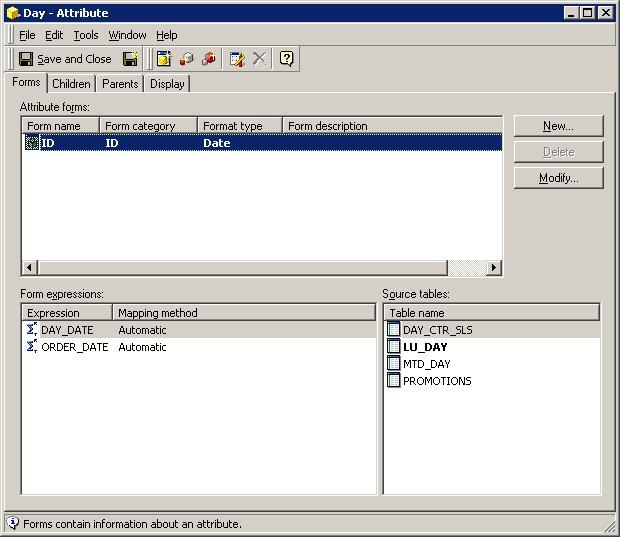Click the Form category column header
620x537 pixels.
click(x=140, y=126)
